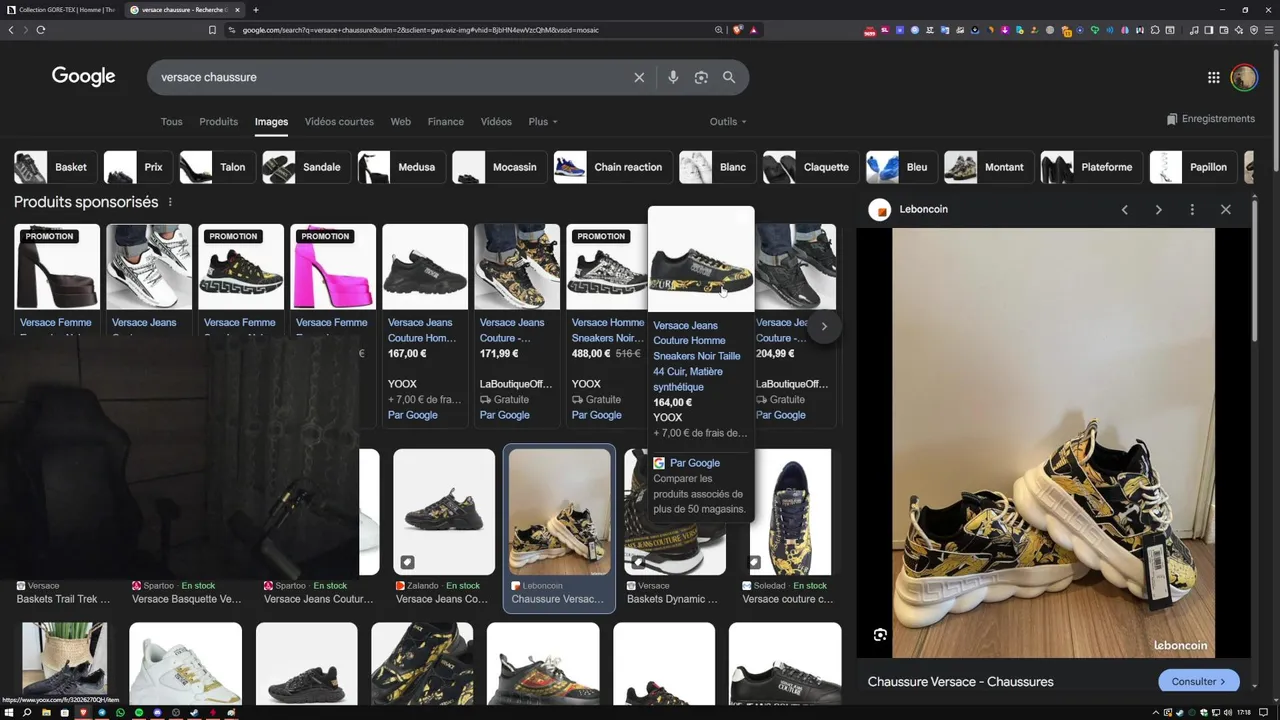Close the Leboncoin image preview panel
The height and width of the screenshot is (720, 1280).
pos(1225,210)
